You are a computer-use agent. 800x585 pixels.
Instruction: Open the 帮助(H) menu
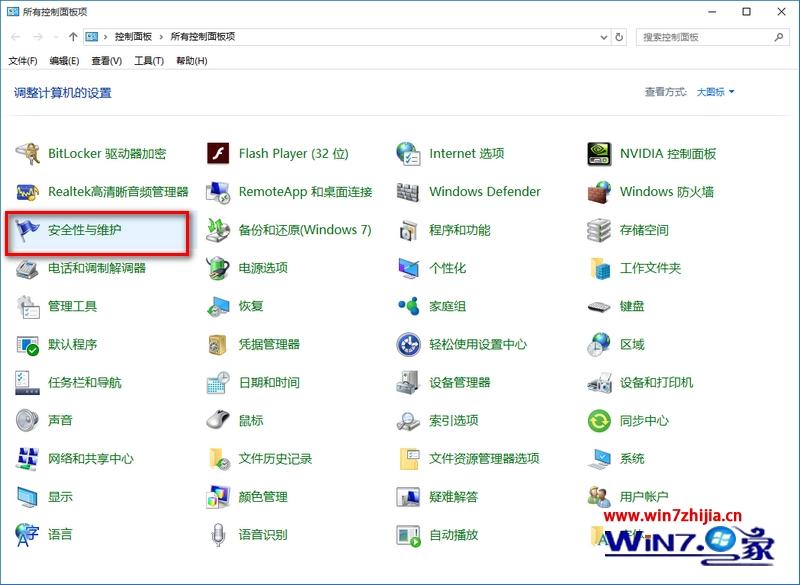pos(192,61)
